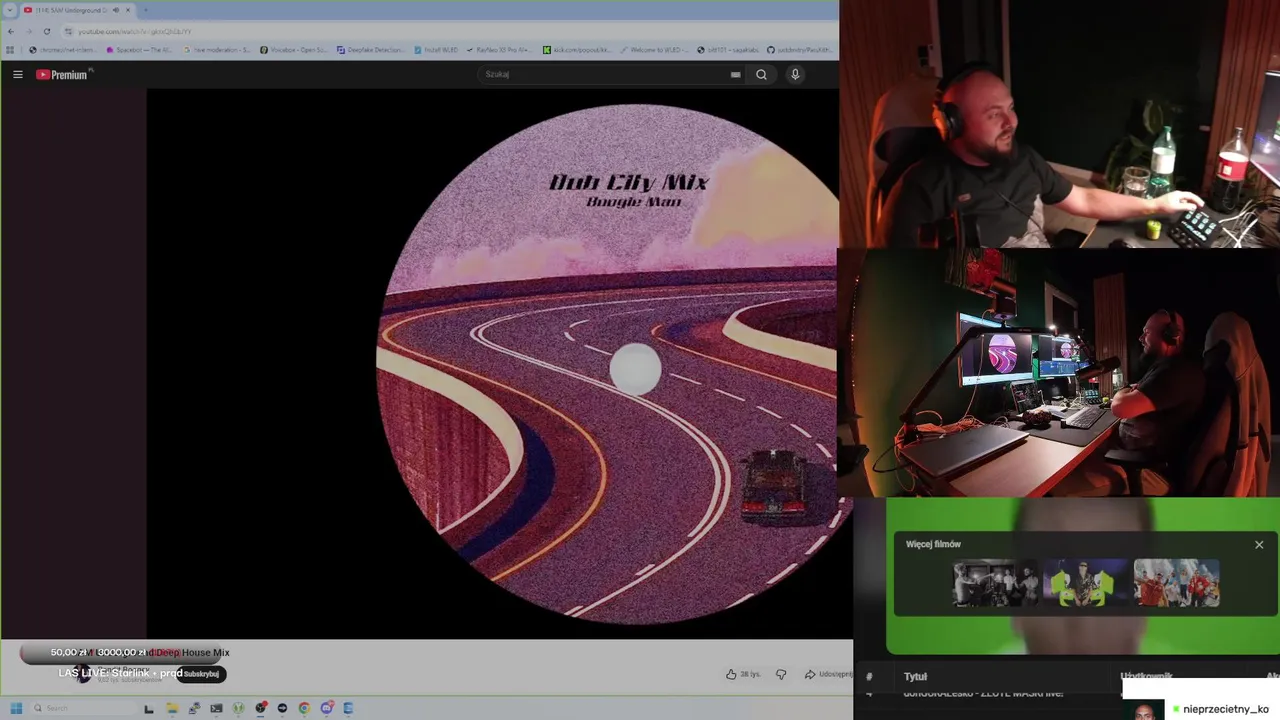
Task: Close the SAM Underground YouTube tab
Action: pyautogui.click(x=128, y=10)
